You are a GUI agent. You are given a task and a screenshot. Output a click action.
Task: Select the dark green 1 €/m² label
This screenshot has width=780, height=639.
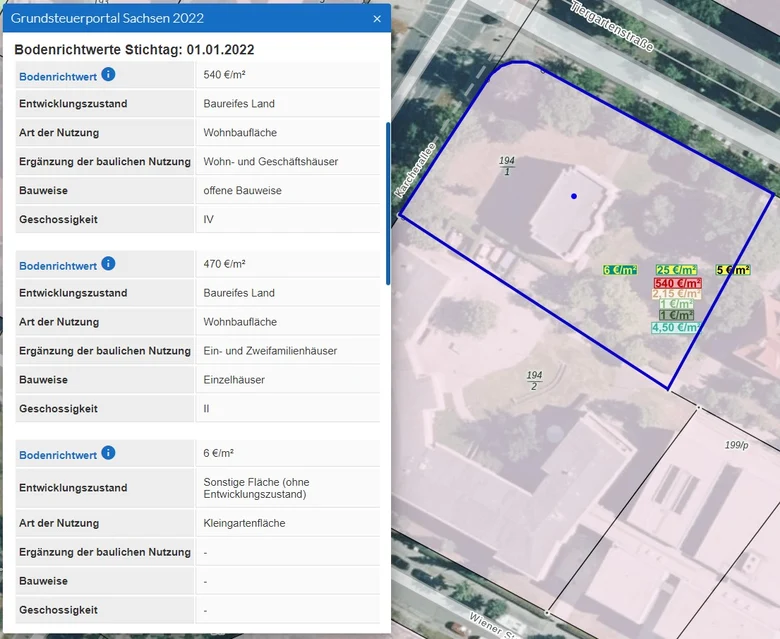click(x=676, y=315)
